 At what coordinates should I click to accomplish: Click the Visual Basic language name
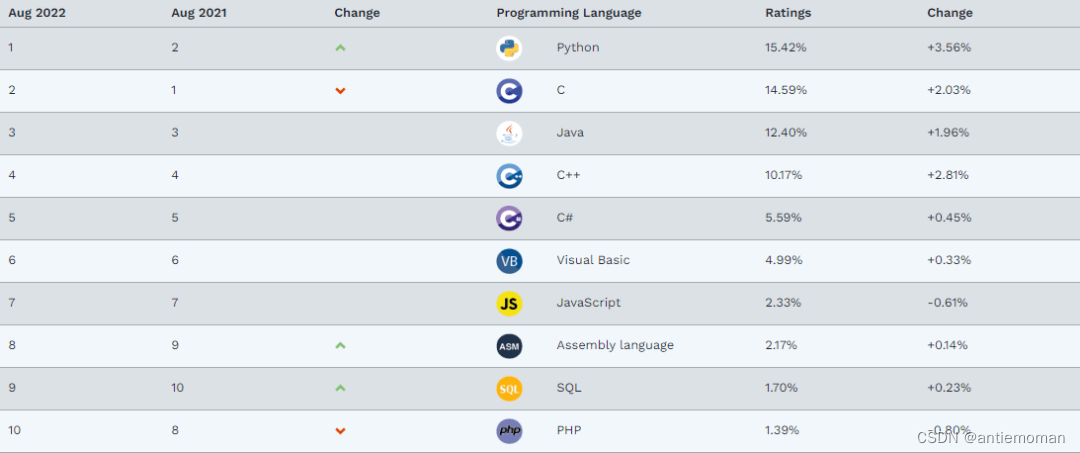pos(593,260)
